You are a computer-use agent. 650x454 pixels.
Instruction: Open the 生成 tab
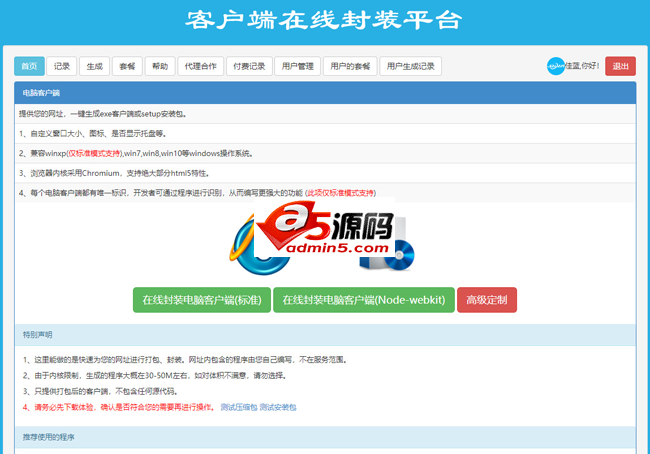(x=95, y=66)
